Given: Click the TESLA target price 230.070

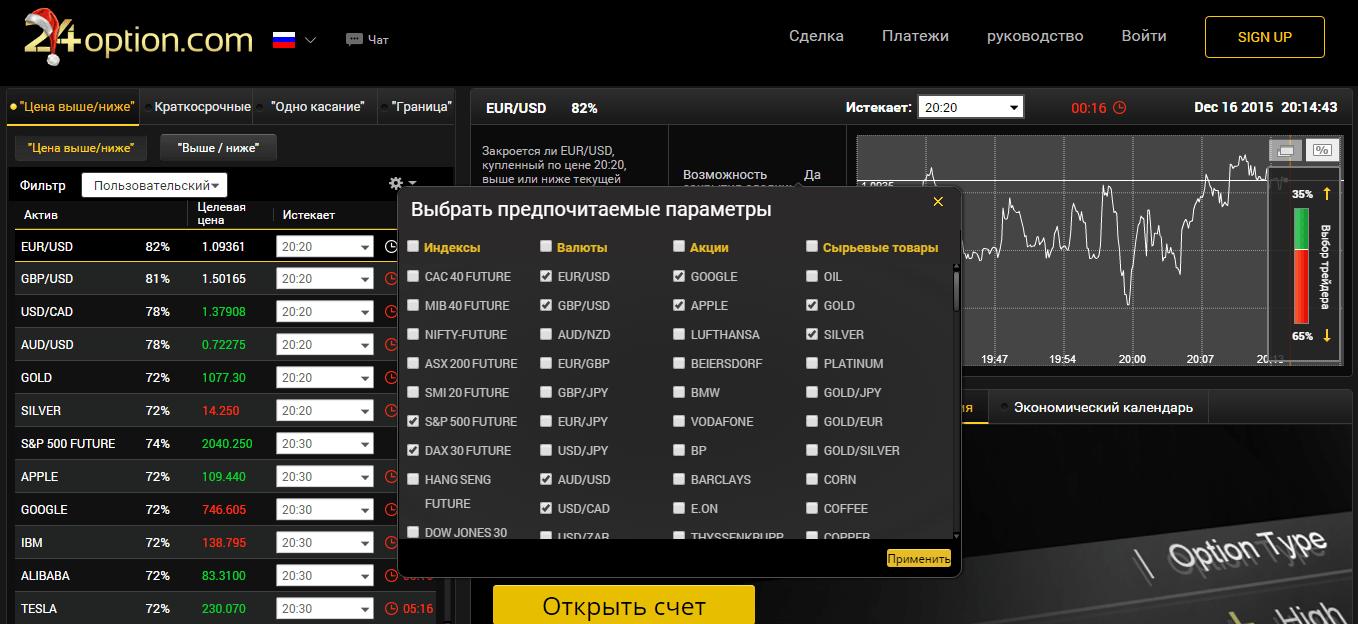Looking at the screenshot, I should click(224, 609).
